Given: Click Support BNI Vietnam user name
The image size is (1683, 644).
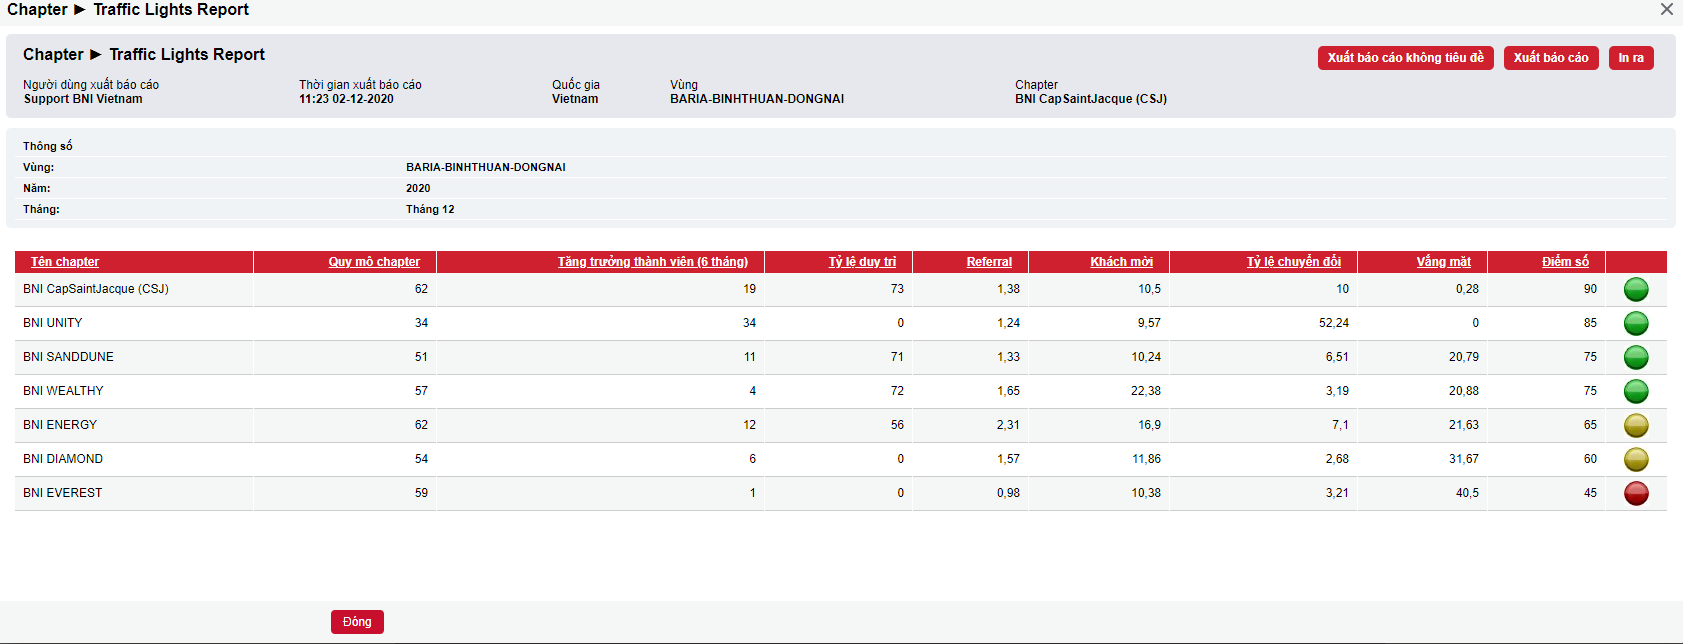Looking at the screenshot, I should click(x=83, y=99).
